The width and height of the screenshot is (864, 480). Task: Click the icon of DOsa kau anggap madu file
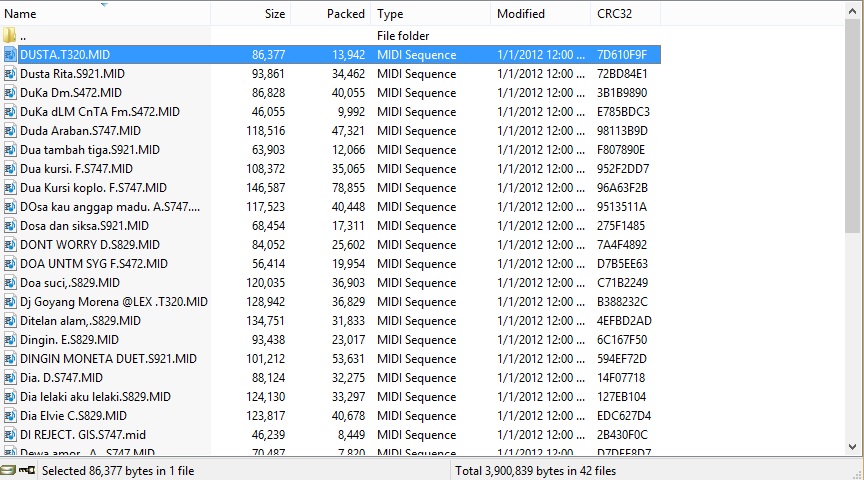pyautogui.click(x=10, y=207)
